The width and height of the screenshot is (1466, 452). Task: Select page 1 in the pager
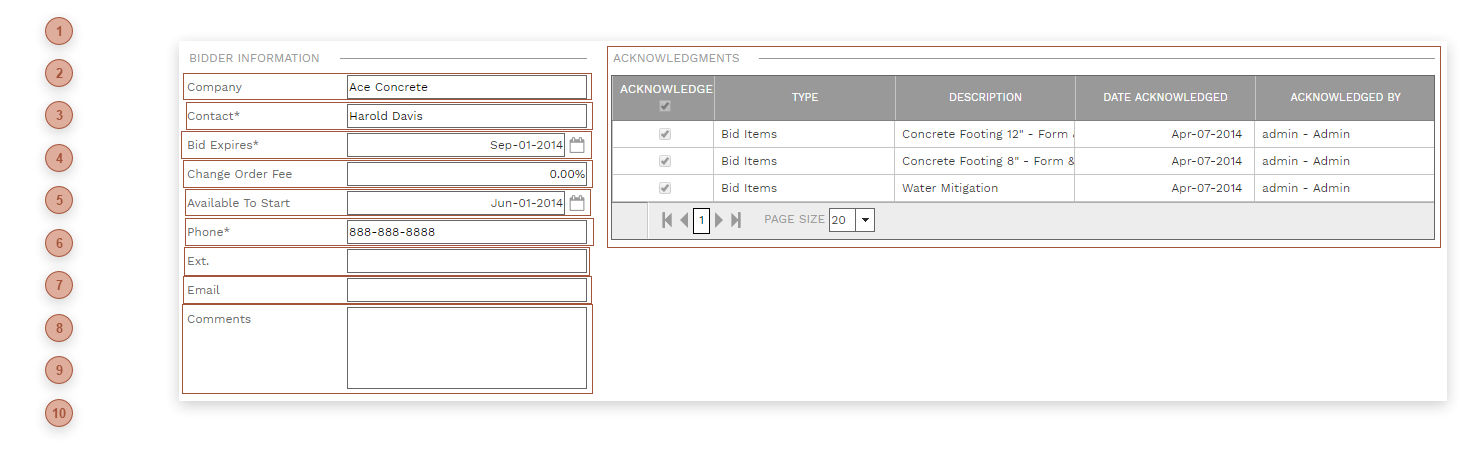701,220
